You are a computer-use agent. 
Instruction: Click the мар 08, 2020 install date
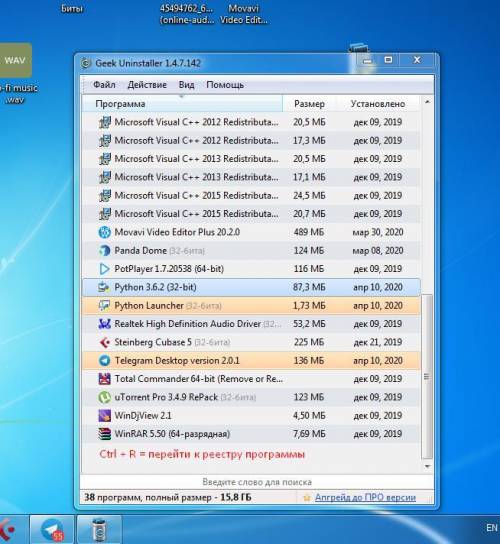click(378, 250)
